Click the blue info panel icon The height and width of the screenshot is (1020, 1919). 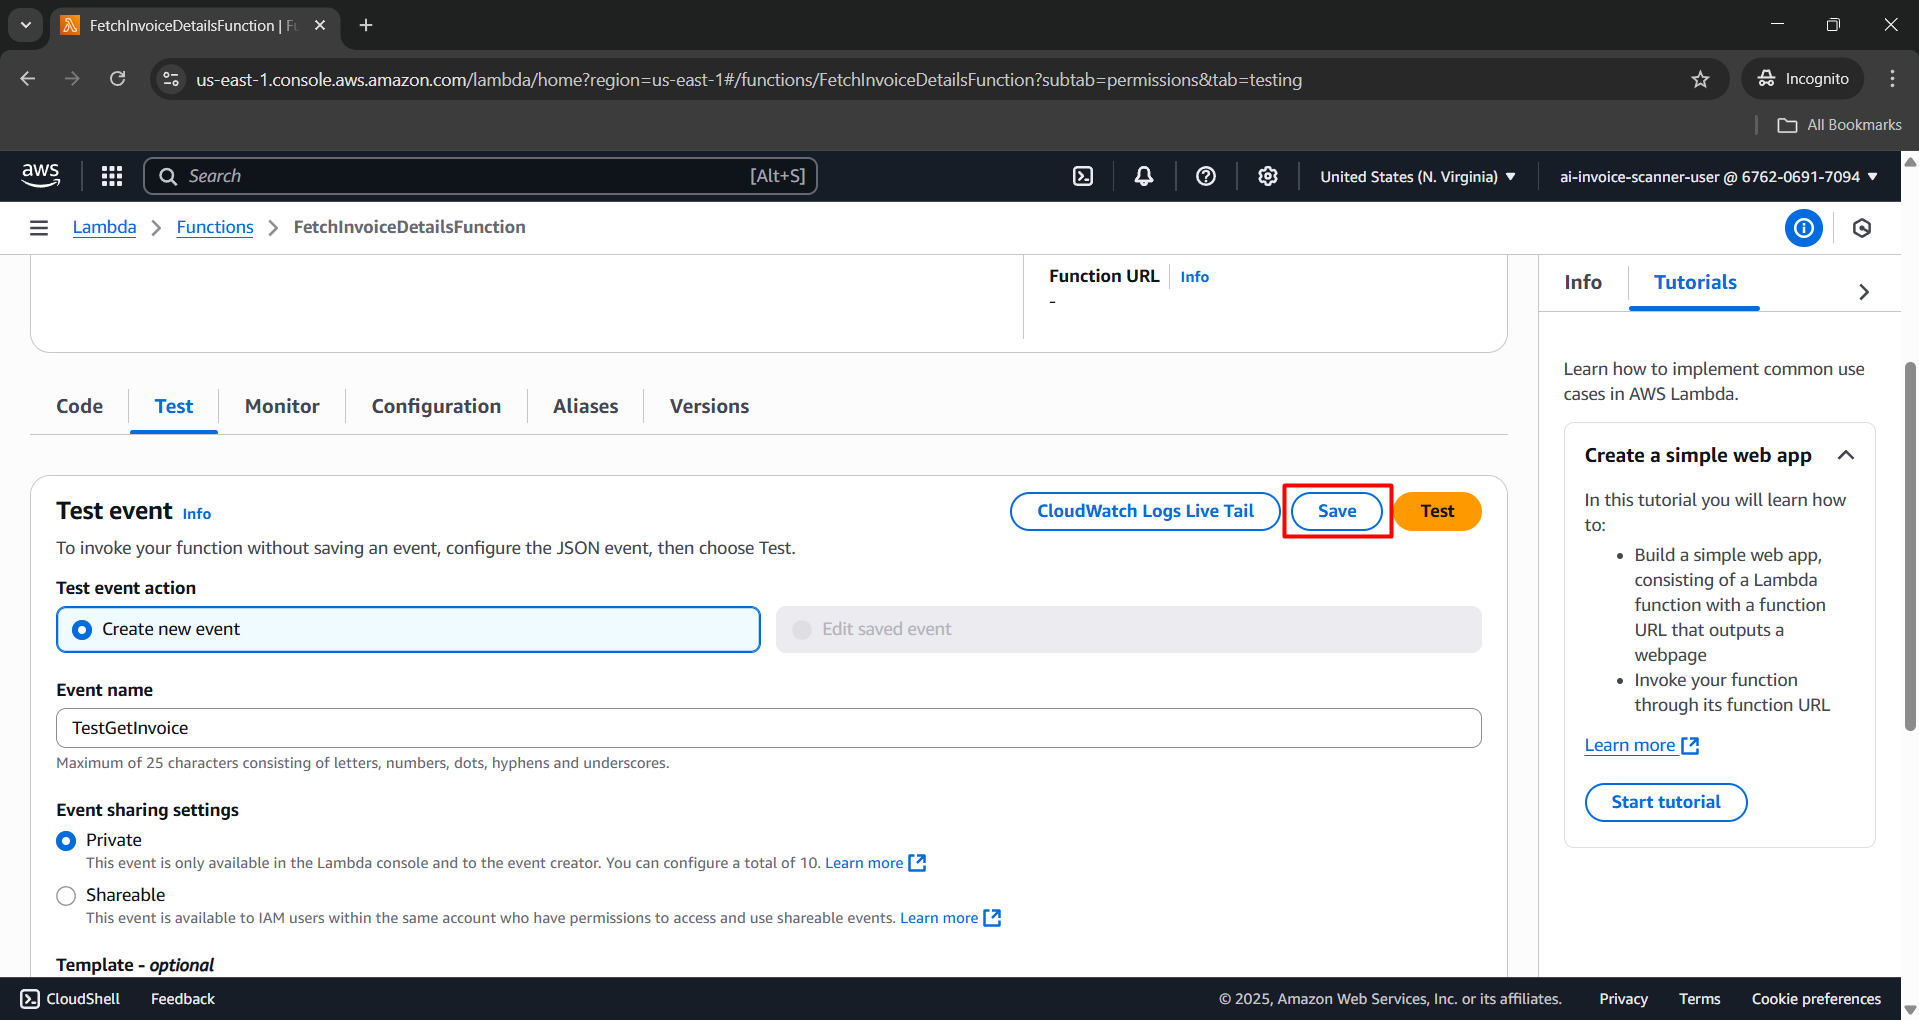(1803, 228)
